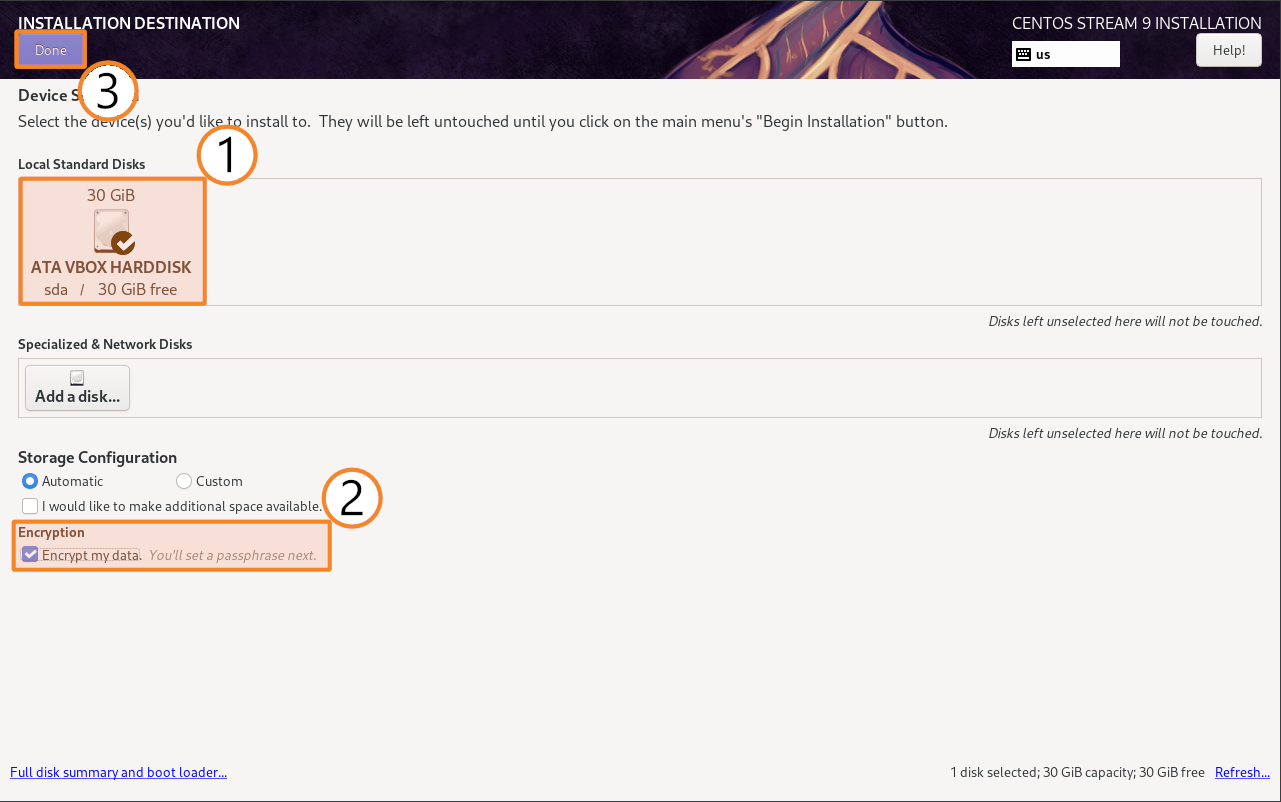Viewport: 1281px width, 802px height.
Task: Toggle the 'Encrypt my data' checkbox
Action: pyautogui.click(x=30, y=554)
